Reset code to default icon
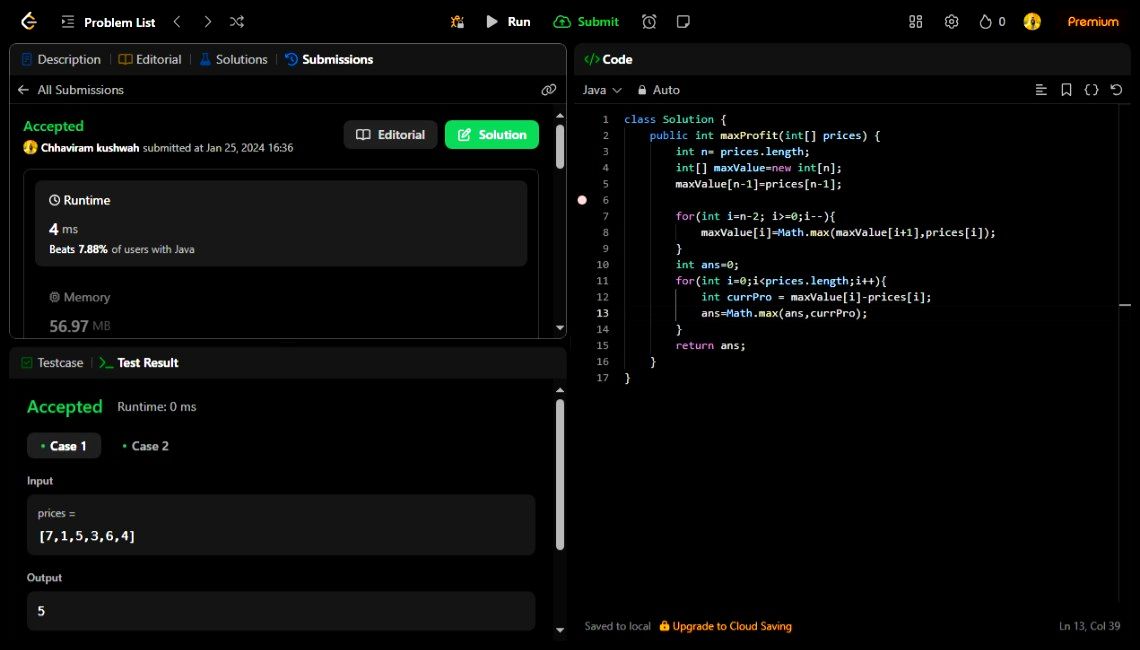The width and height of the screenshot is (1140, 650). tap(1116, 89)
